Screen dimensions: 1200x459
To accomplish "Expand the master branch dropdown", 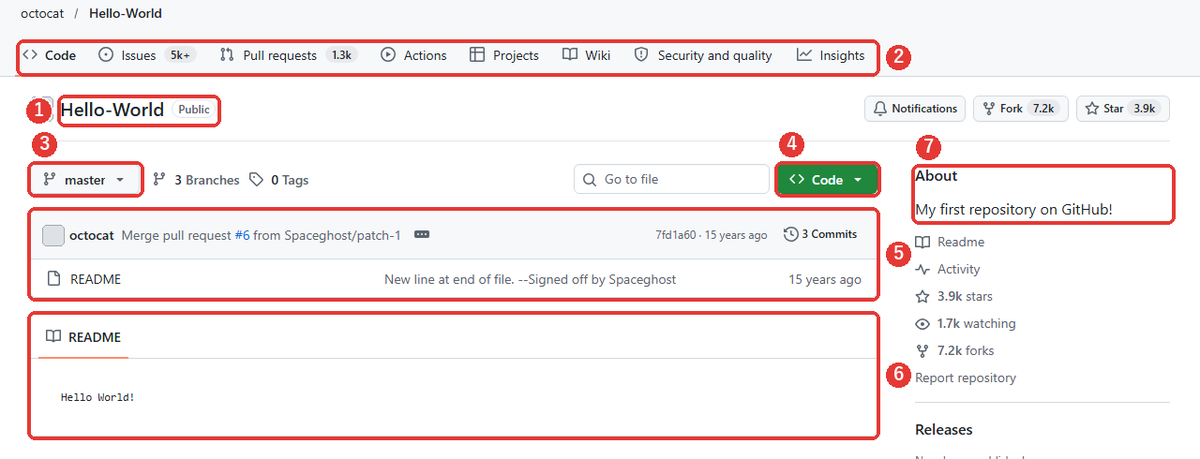I will (85, 180).
